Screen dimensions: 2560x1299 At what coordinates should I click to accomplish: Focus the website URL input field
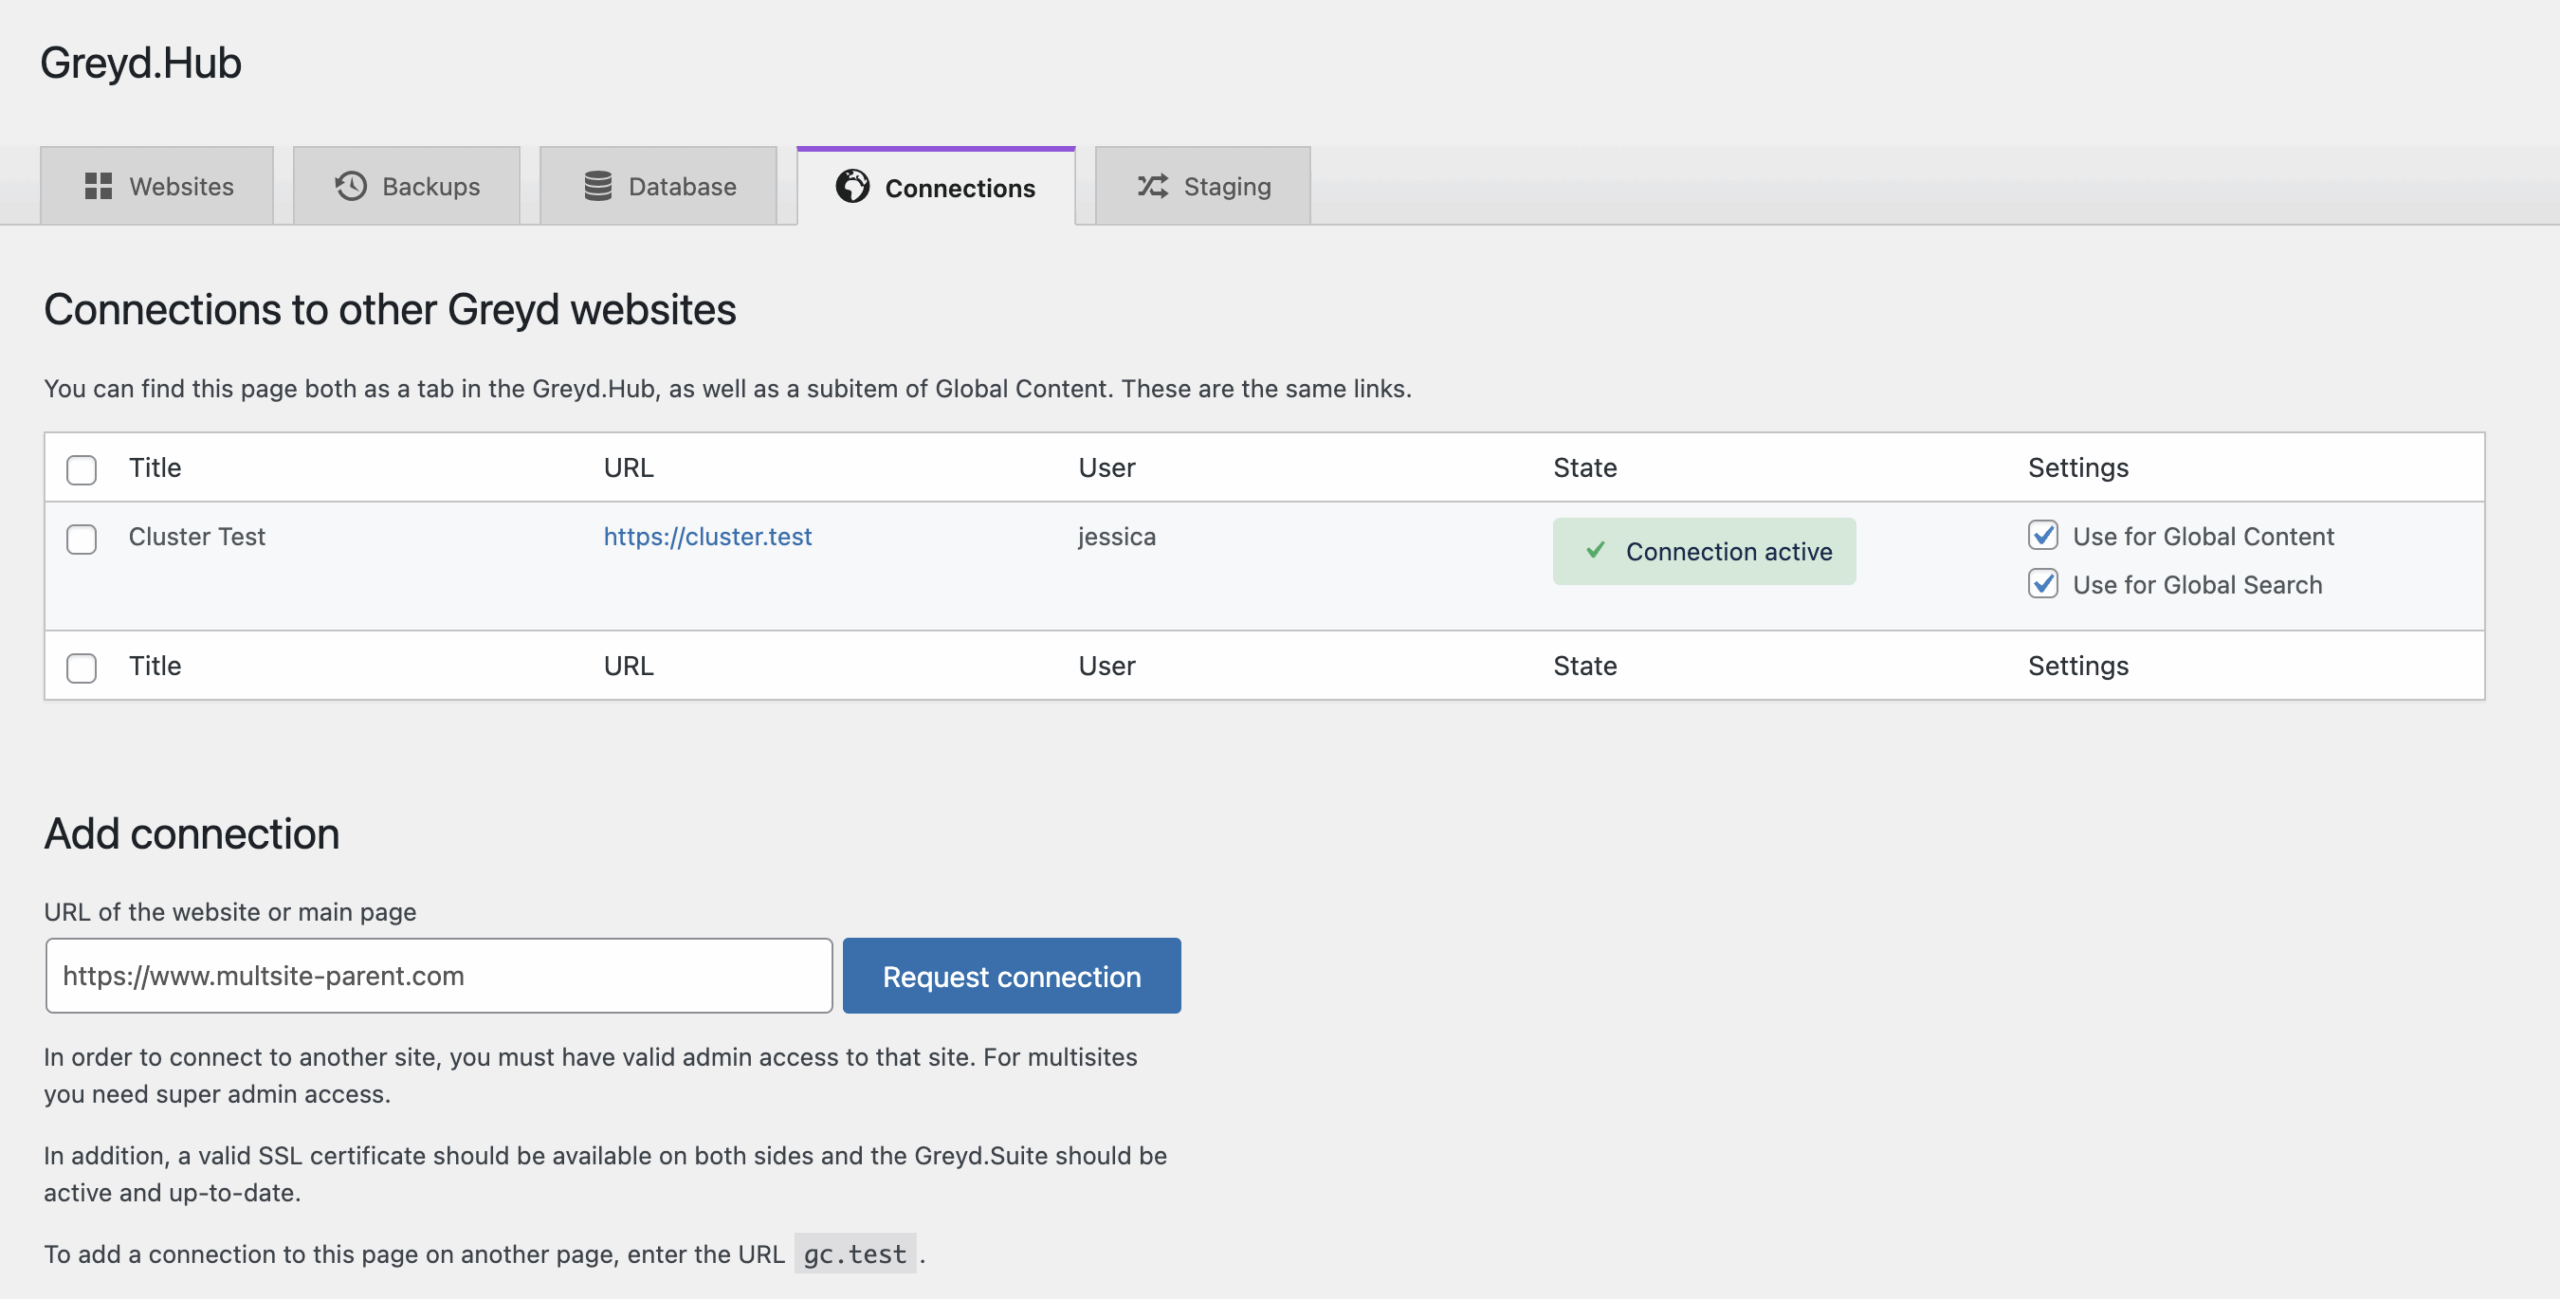[438, 975]
